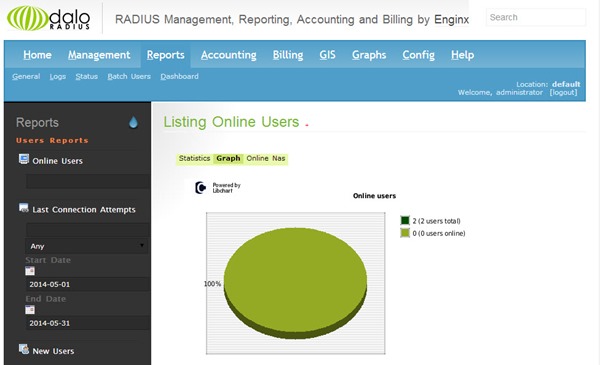Click the Last Connection Attempts icon
The width and height of the screenshot is (600, 365).
[24, 208]
